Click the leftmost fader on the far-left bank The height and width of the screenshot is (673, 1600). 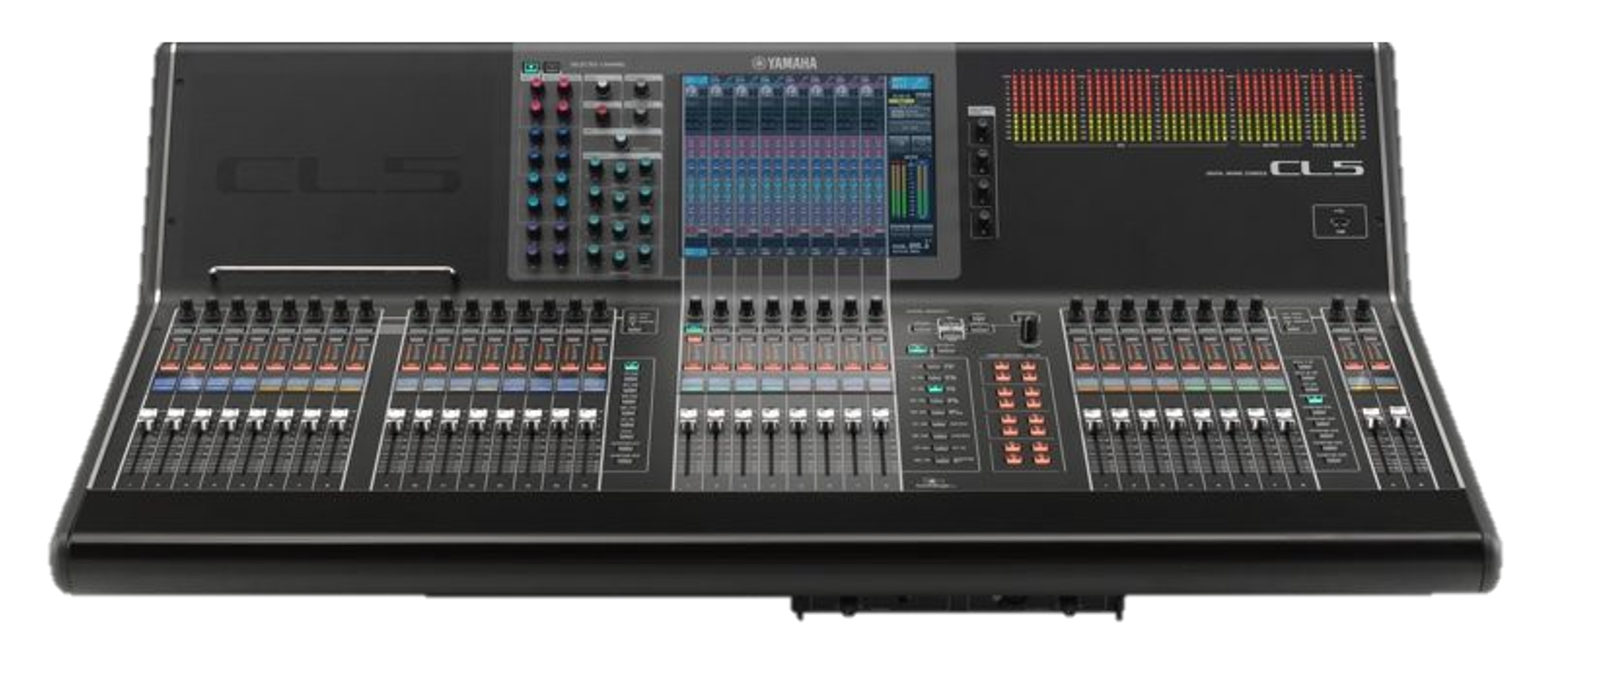(146, 415)
